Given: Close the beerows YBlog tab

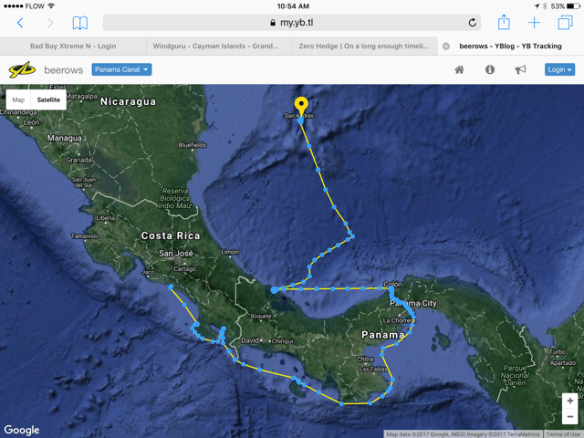Looking at the screenshot, I should [446, 46].
